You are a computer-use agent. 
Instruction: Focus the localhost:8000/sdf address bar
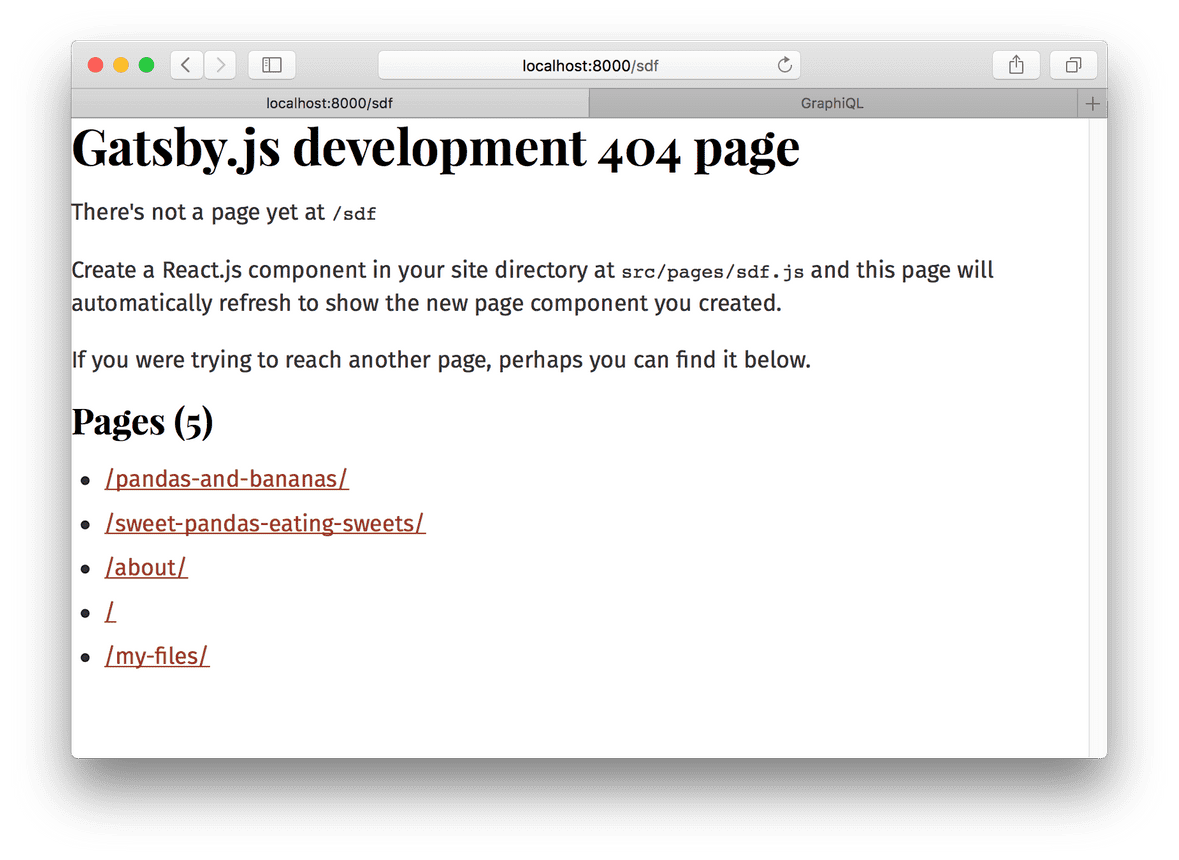590,65
